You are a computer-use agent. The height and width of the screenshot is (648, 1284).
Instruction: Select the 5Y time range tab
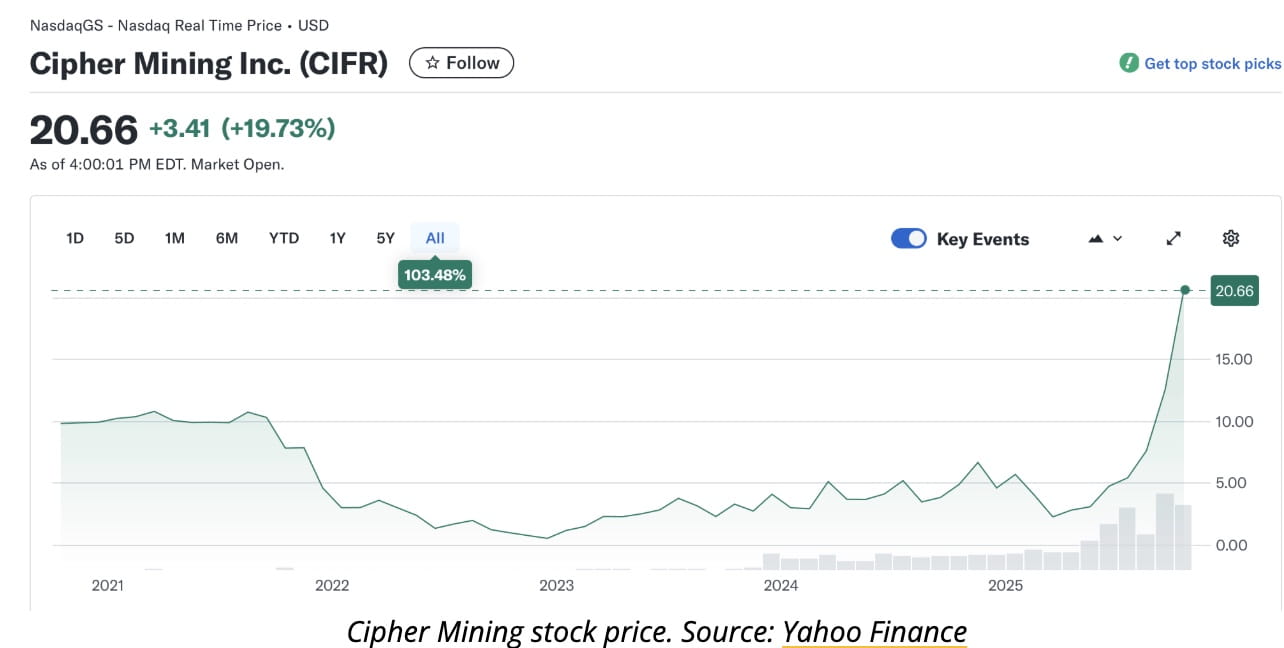point(384,238)
